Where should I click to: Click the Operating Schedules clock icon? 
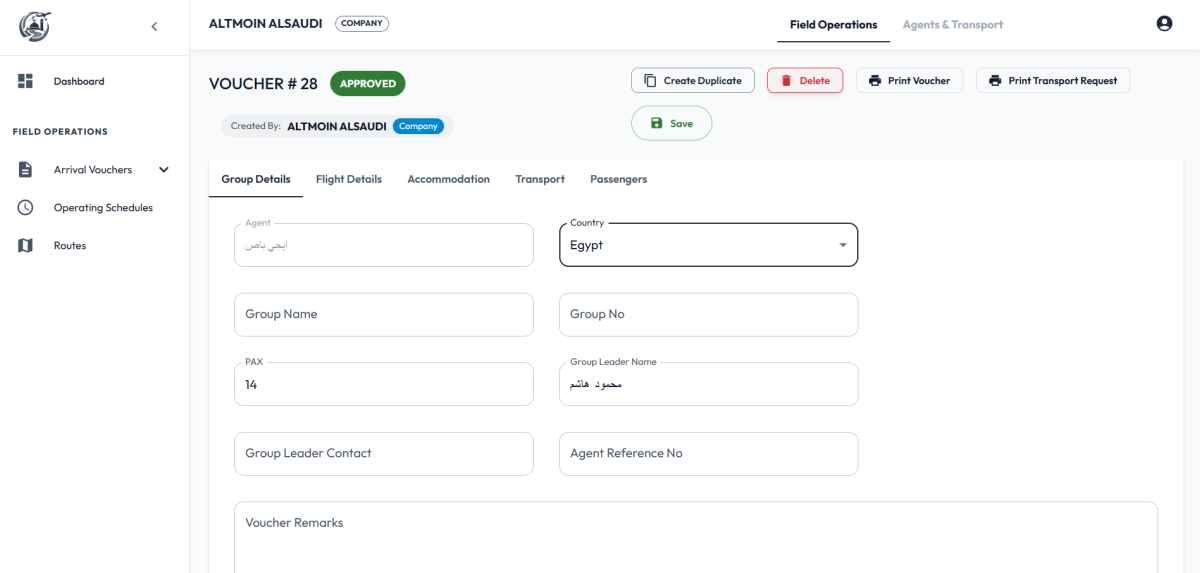coord(26,208)
